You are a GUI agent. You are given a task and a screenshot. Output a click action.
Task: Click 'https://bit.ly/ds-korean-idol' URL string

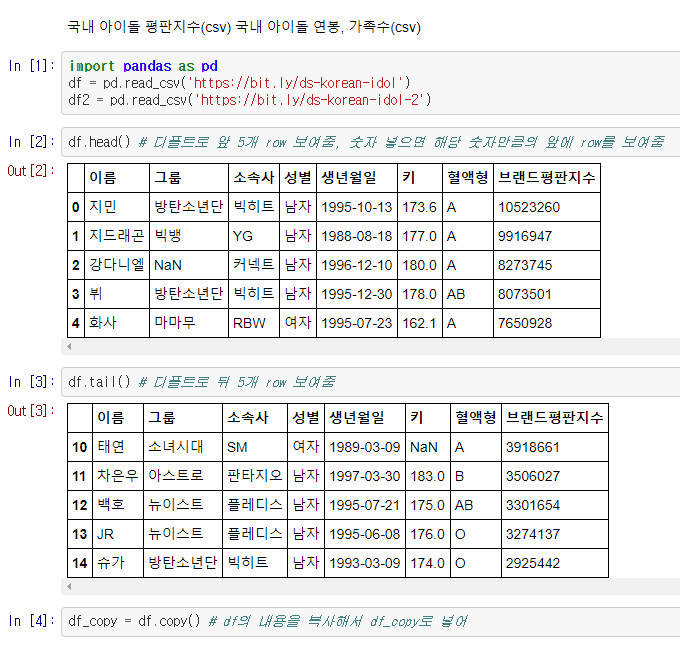click(x=295, y=83)
